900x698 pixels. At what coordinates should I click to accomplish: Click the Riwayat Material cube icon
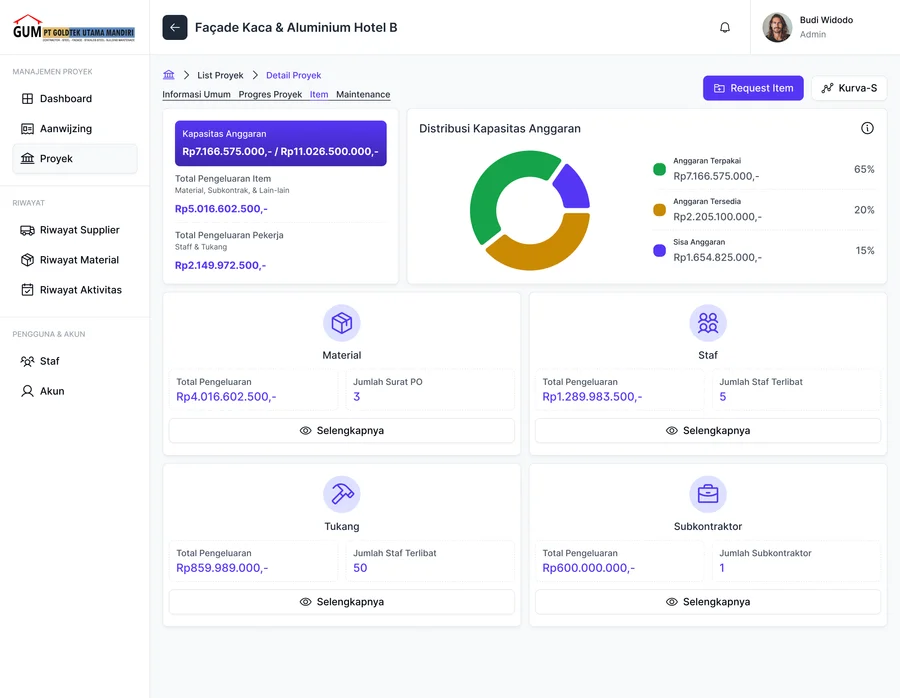(27, 260)
